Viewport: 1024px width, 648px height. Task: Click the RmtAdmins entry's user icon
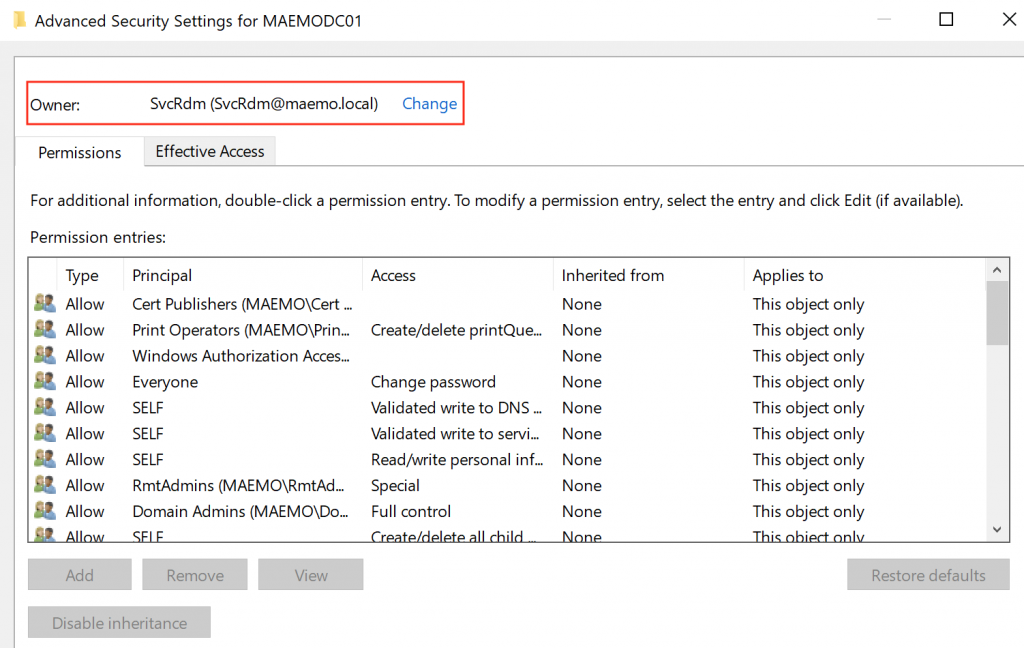(x=44, y=485)
